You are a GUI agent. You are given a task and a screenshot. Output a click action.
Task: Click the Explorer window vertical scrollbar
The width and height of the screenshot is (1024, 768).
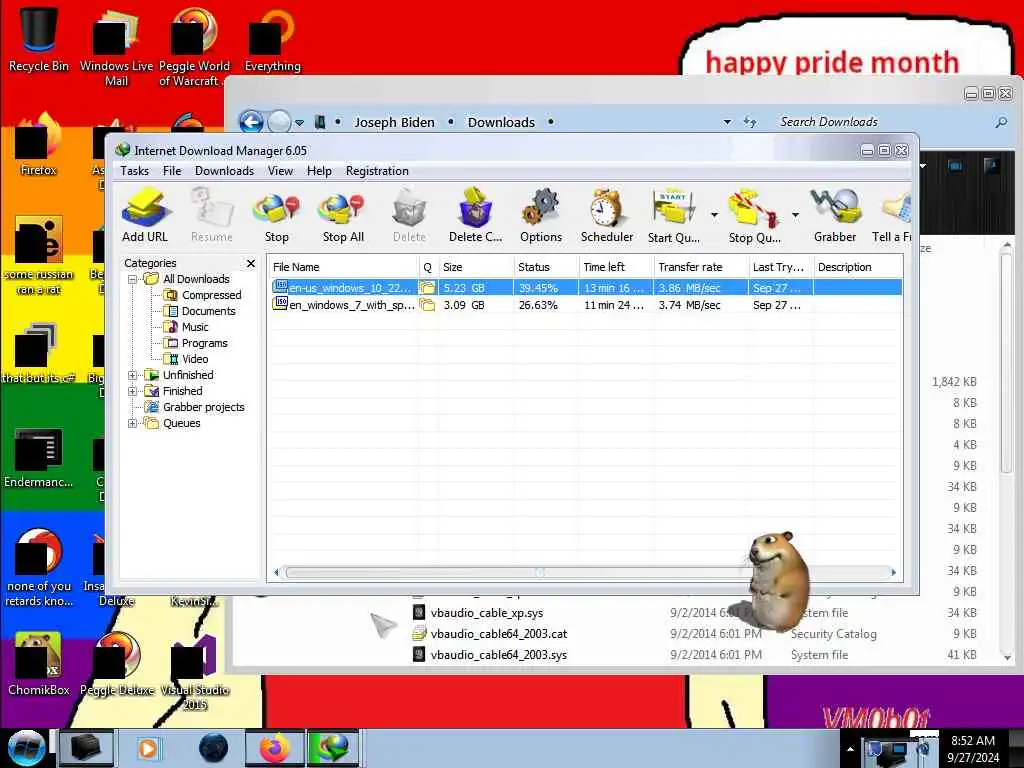(x=1006, y=362)
